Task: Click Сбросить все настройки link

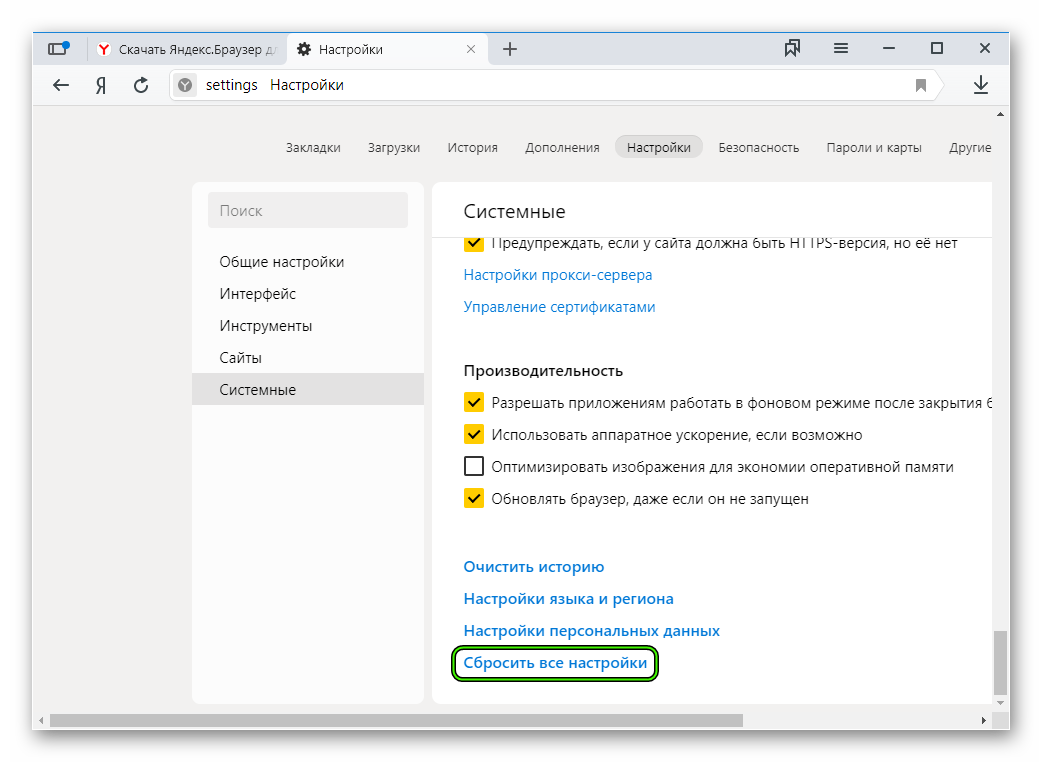Action: tap(555, 663)
